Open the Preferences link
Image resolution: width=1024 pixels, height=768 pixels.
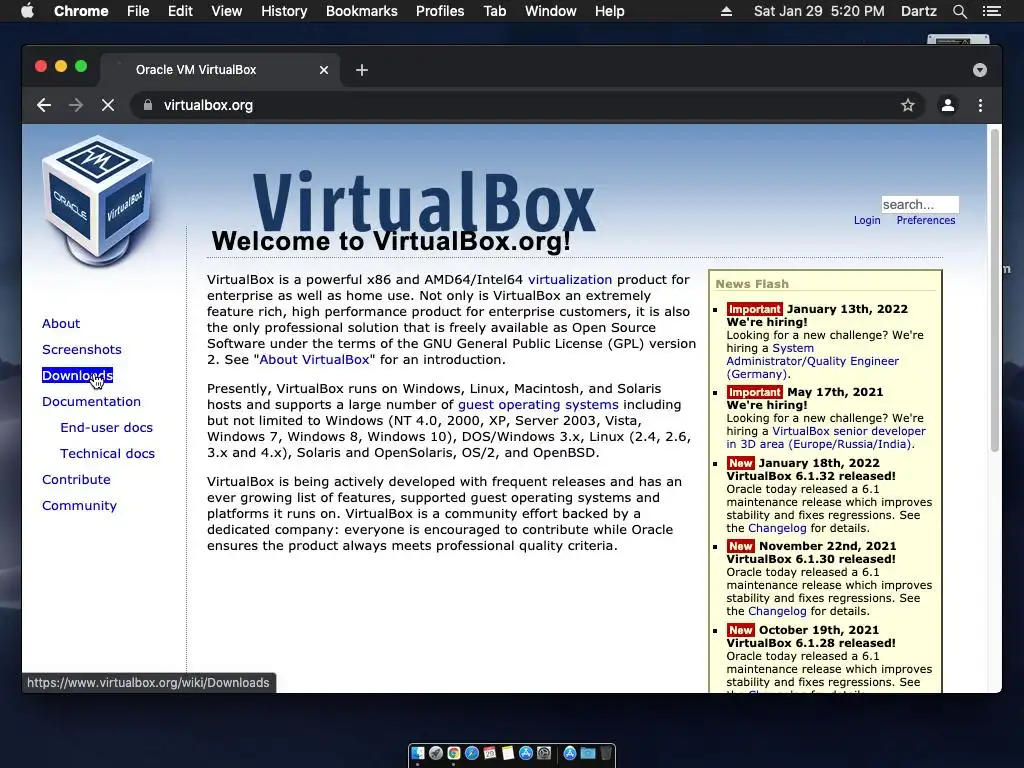point(926,220)
